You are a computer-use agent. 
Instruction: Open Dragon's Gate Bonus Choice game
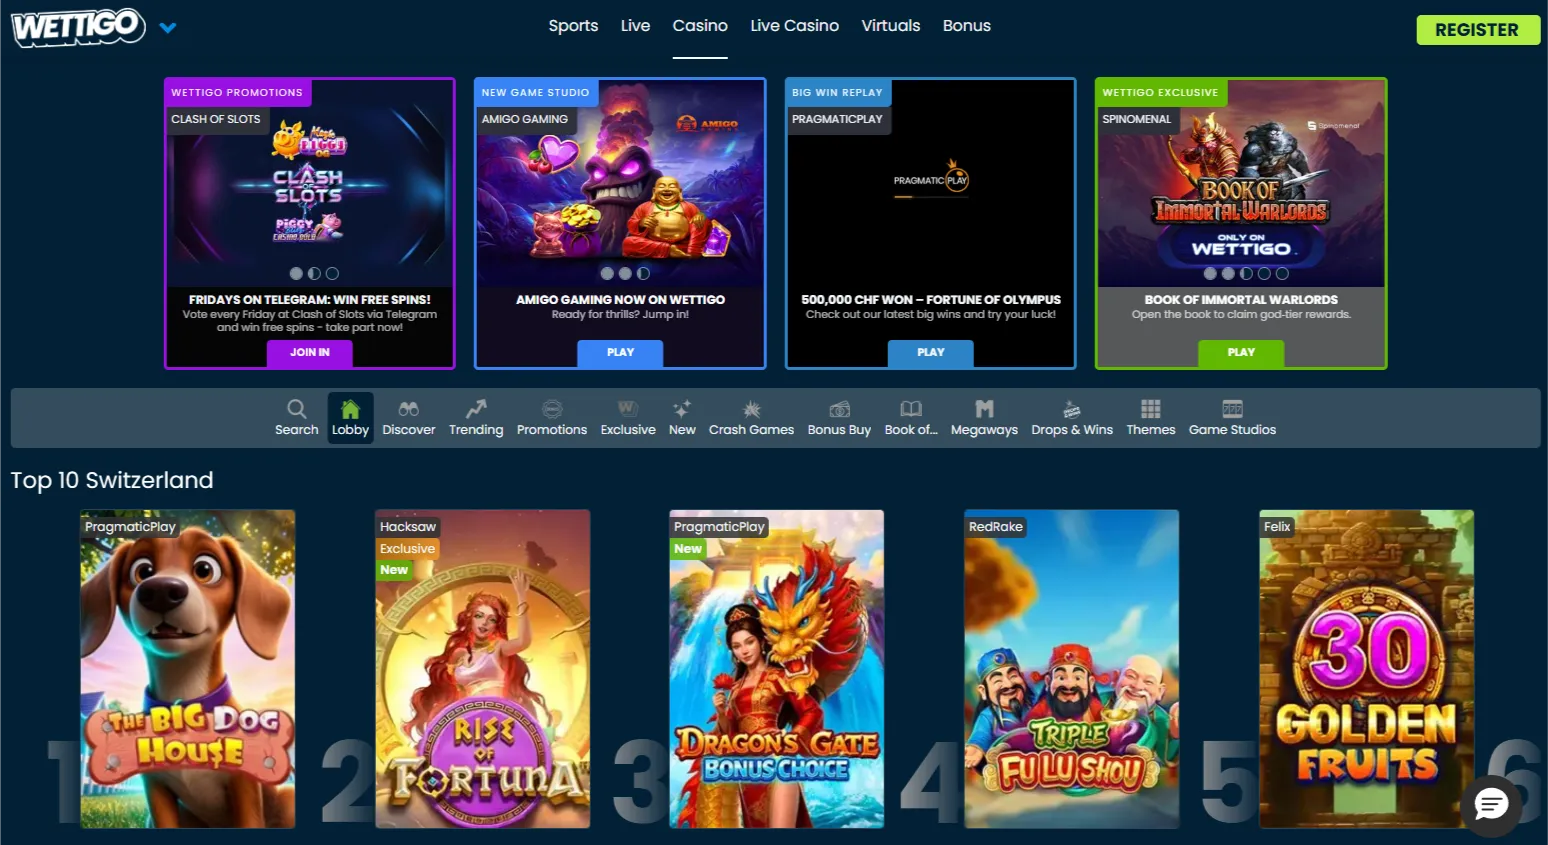pos(776,669)
